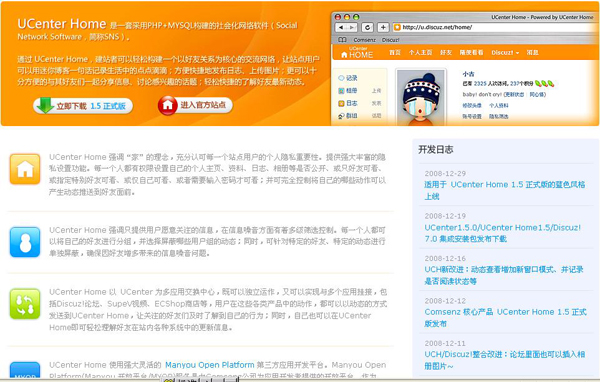Click the green exchange arrows icon

point(25,304)
